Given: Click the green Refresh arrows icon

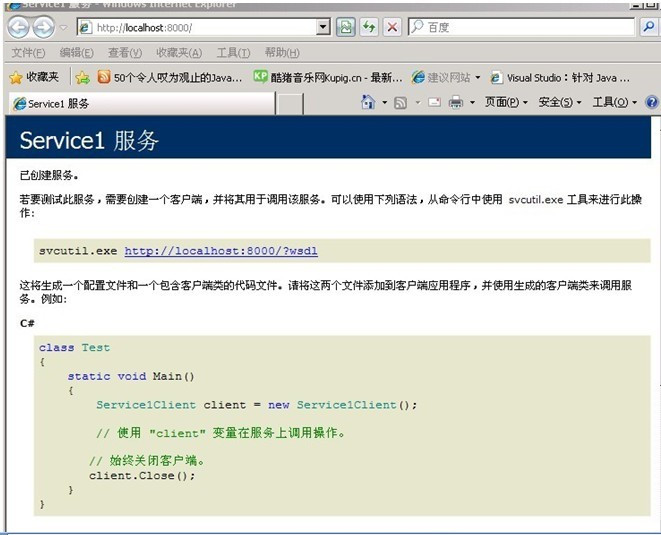Looking at the screenshot, I should (x=369, y=28).
